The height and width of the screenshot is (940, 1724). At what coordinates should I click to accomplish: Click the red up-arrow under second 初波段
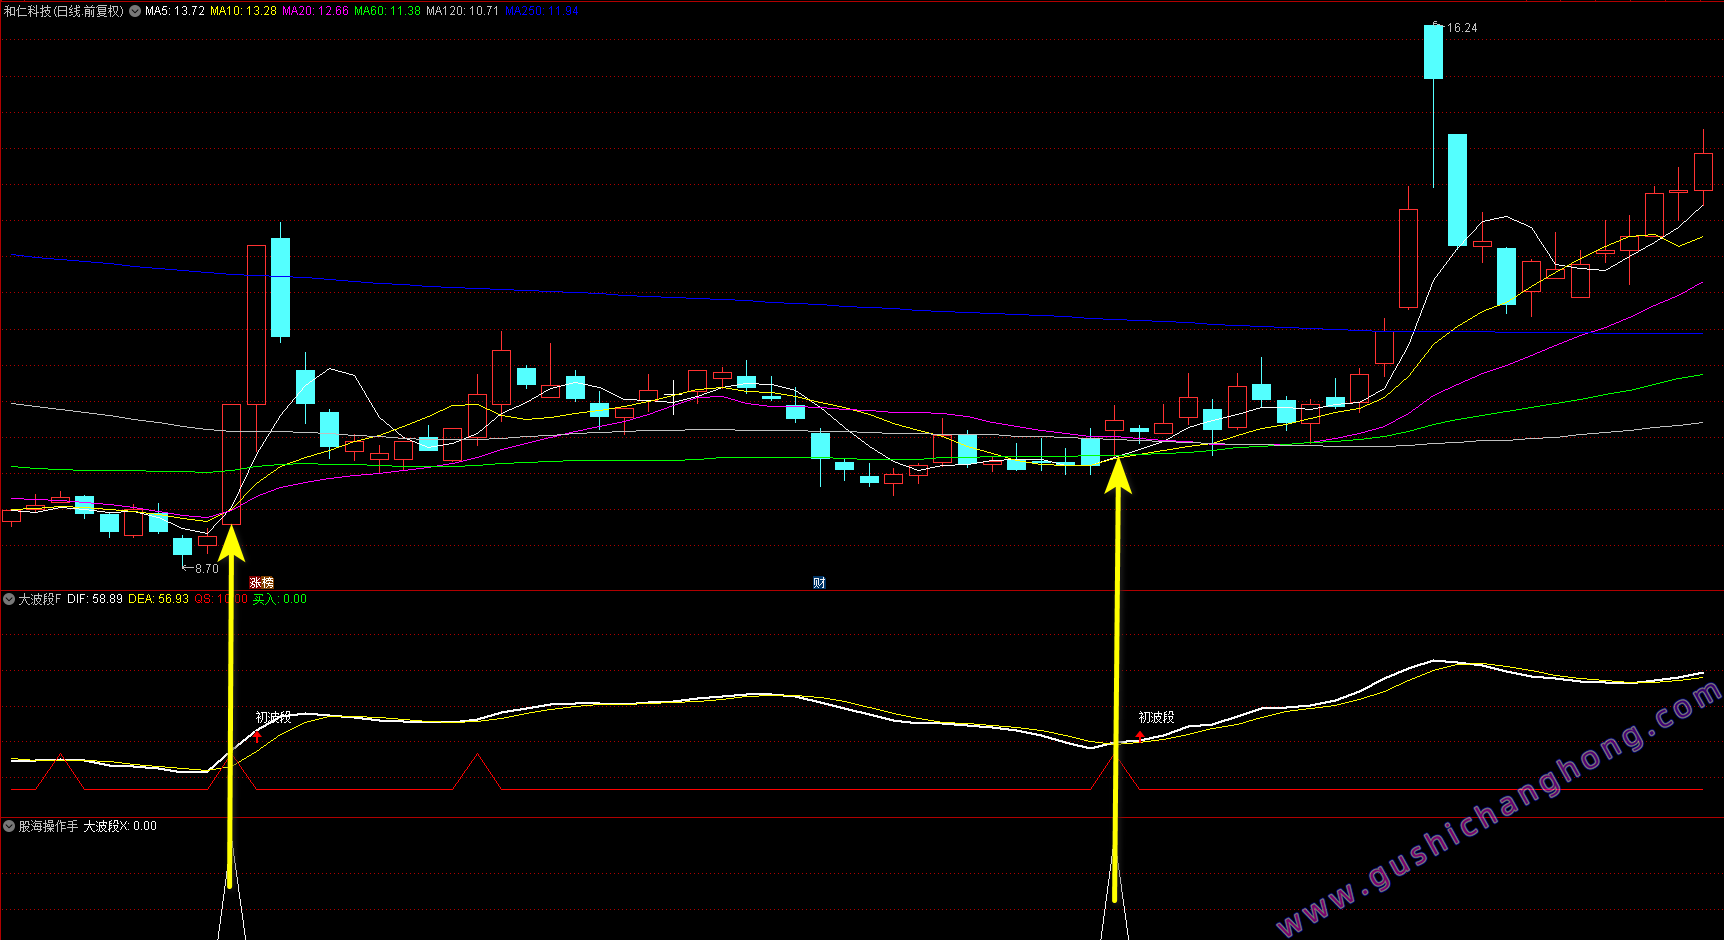[x=1140, y=736]
